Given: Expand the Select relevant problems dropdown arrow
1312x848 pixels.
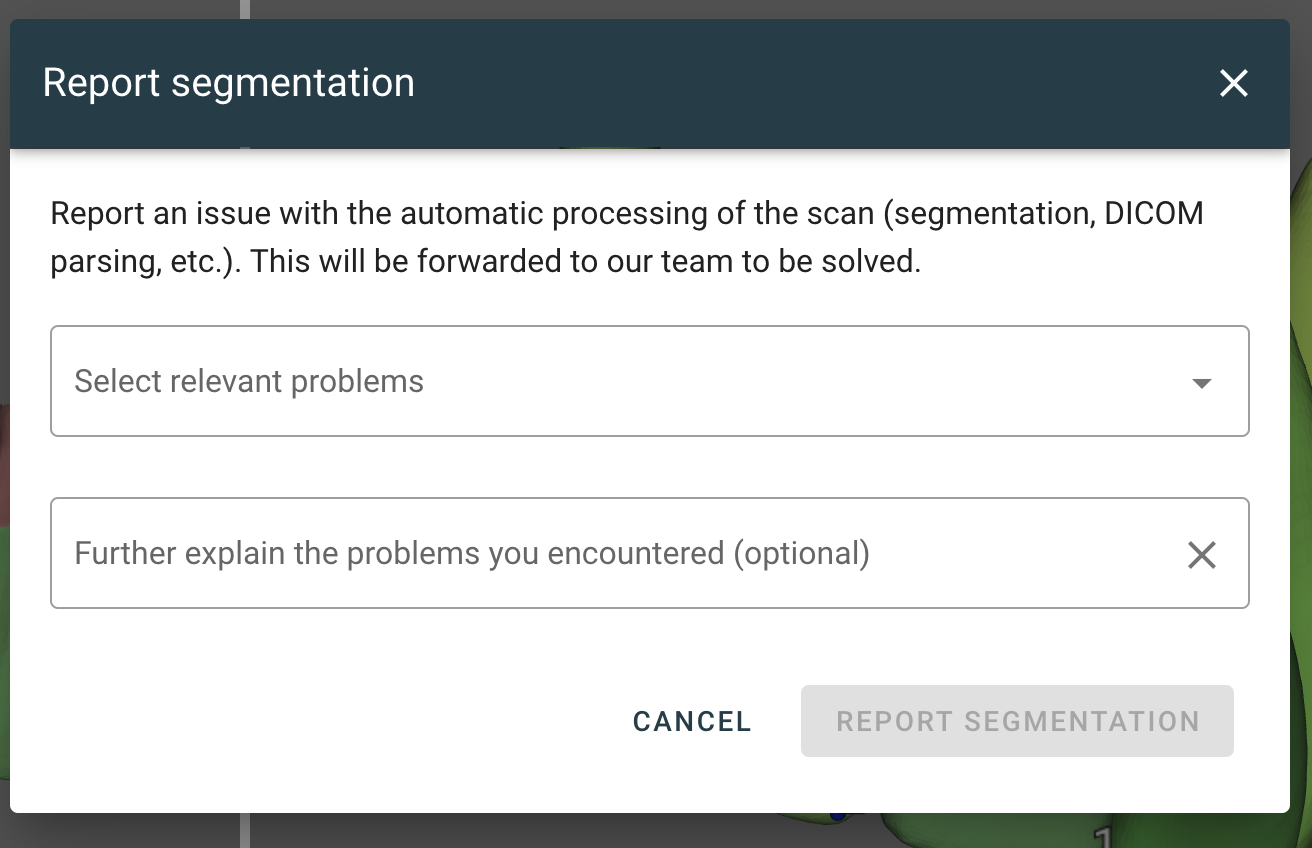Looking at the screenshot, I should click(1202, 383).
